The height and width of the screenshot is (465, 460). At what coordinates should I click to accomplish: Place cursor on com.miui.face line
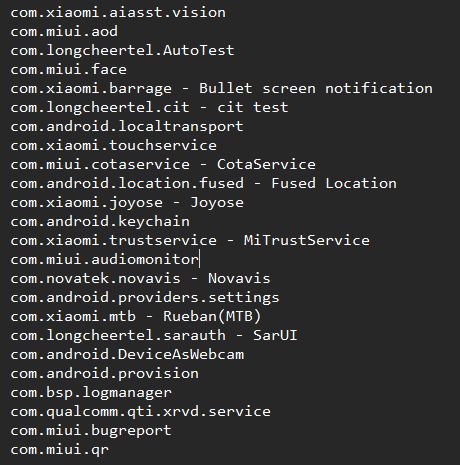click(68, 70)
